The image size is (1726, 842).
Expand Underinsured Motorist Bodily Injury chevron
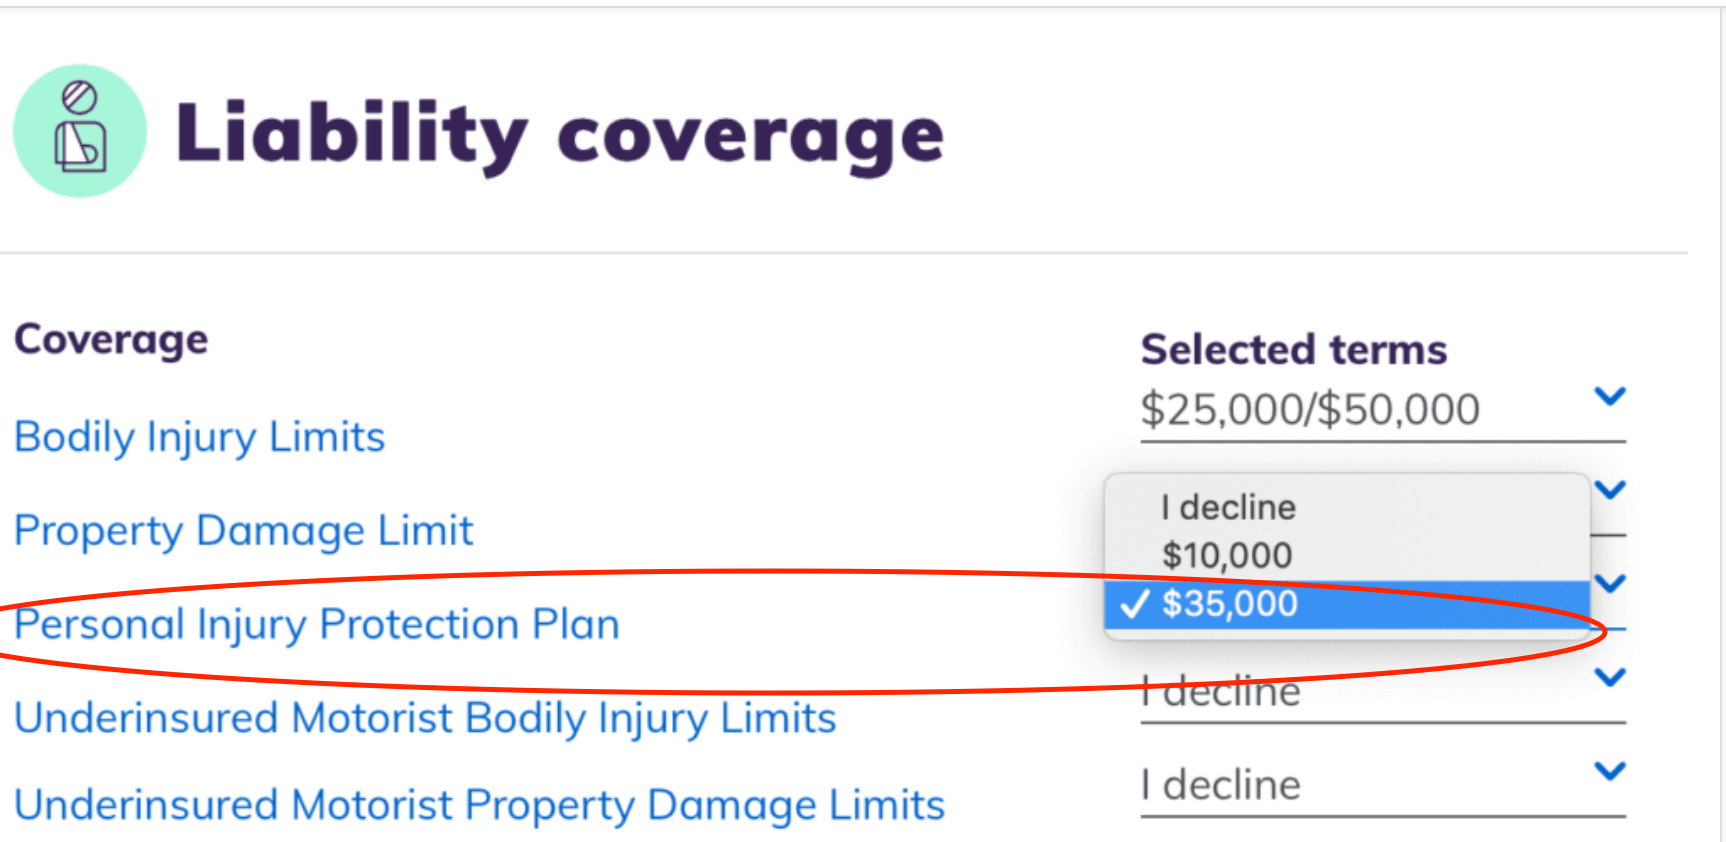(x=1610, y=677)
